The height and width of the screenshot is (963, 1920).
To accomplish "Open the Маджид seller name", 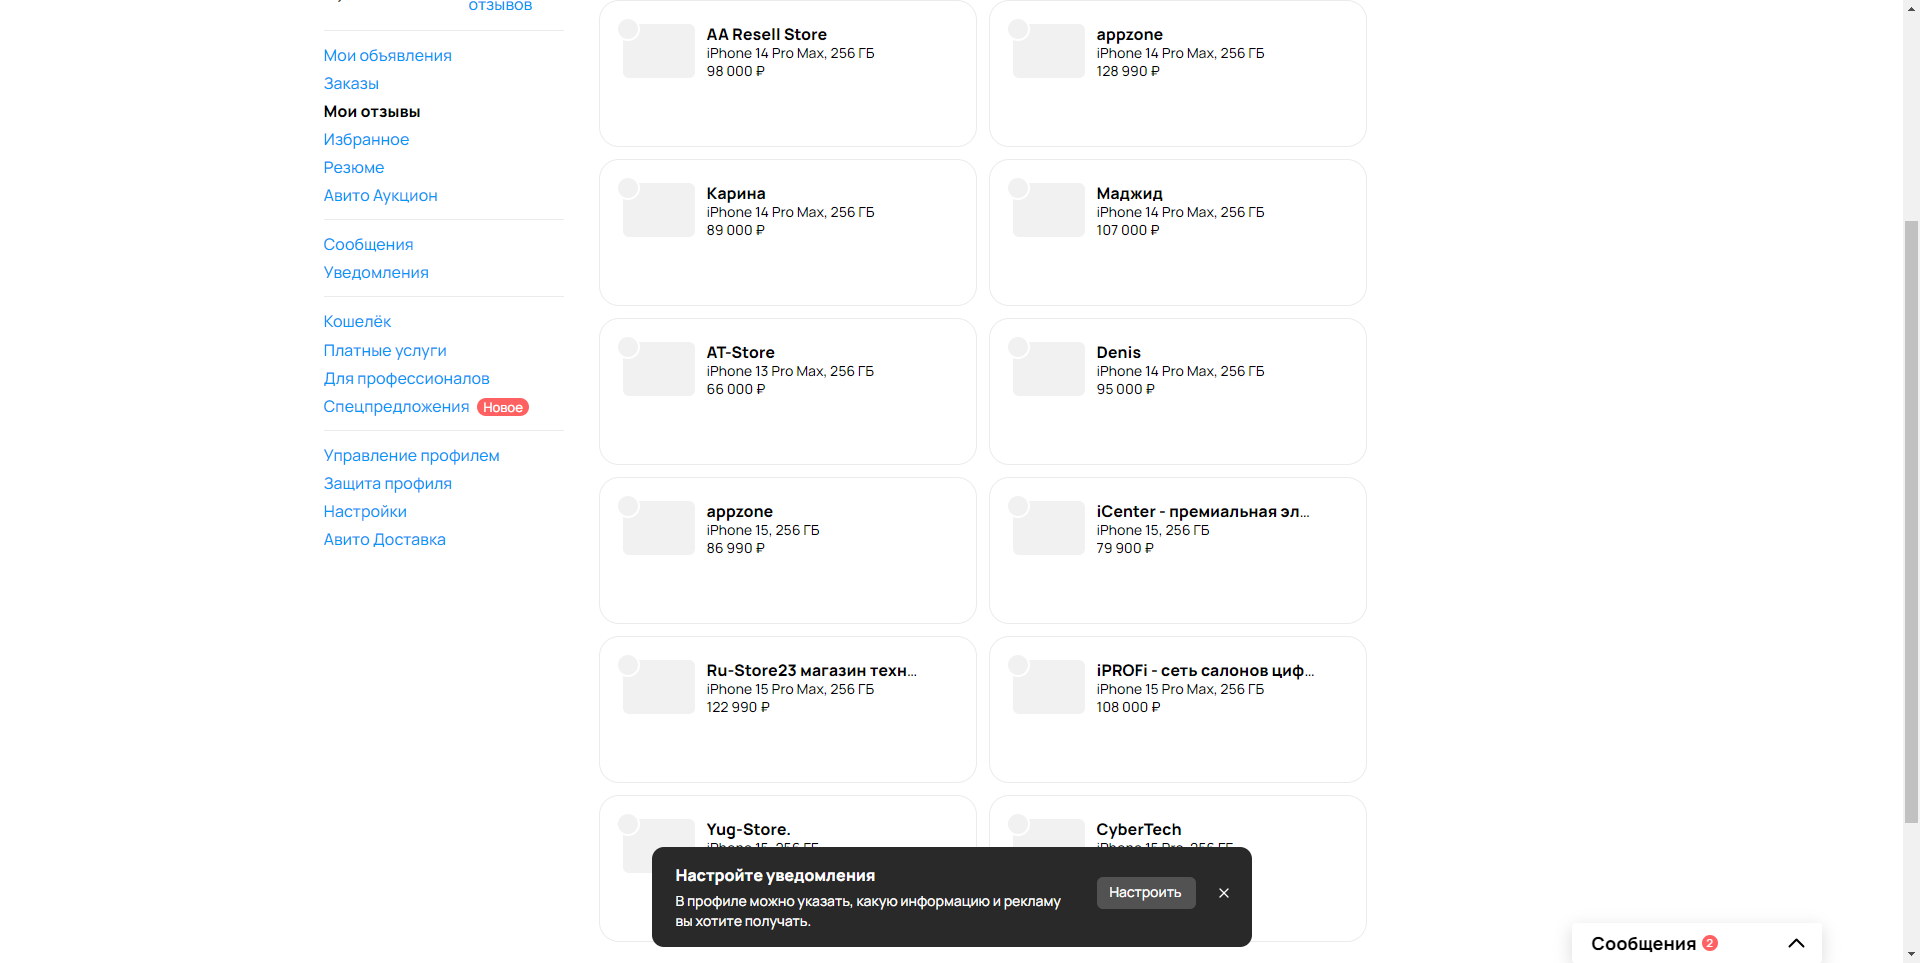I will point(1130,193).
